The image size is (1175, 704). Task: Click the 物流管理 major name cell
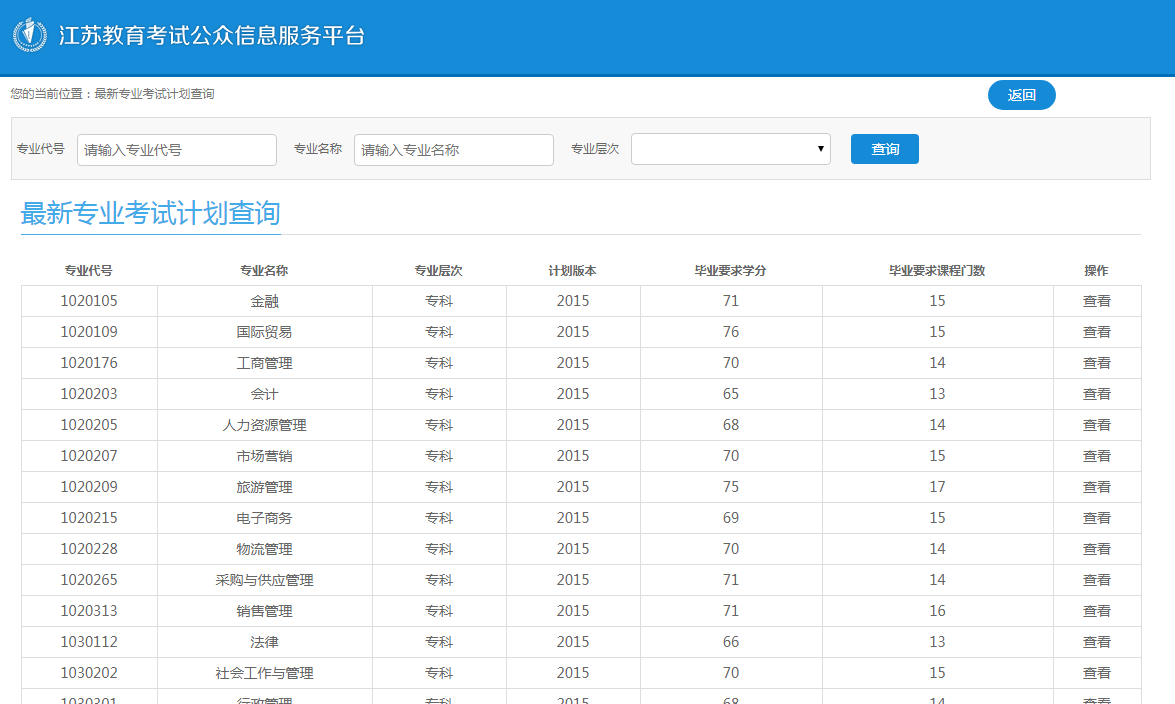click(265, 549)
